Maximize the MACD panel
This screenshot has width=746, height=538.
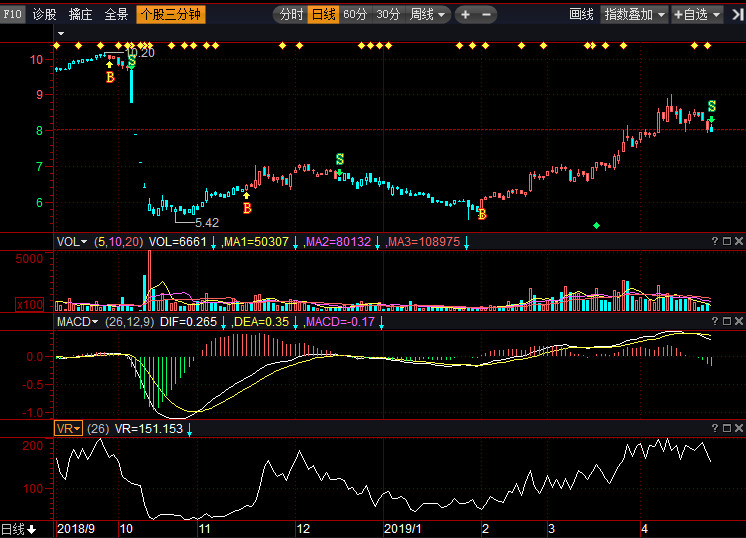pyautogui.click(x=726, y=321)
